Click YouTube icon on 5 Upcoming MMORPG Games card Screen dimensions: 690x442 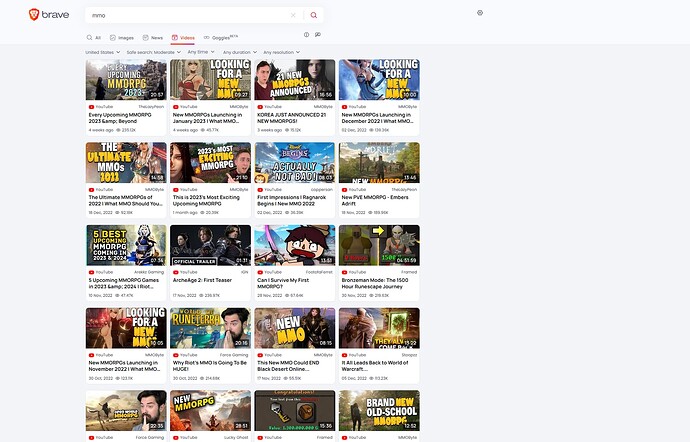pos(91,273)
